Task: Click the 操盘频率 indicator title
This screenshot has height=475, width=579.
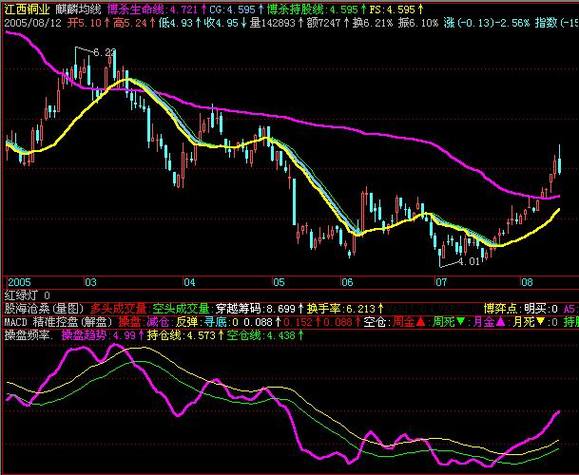Action: [28, 335]
